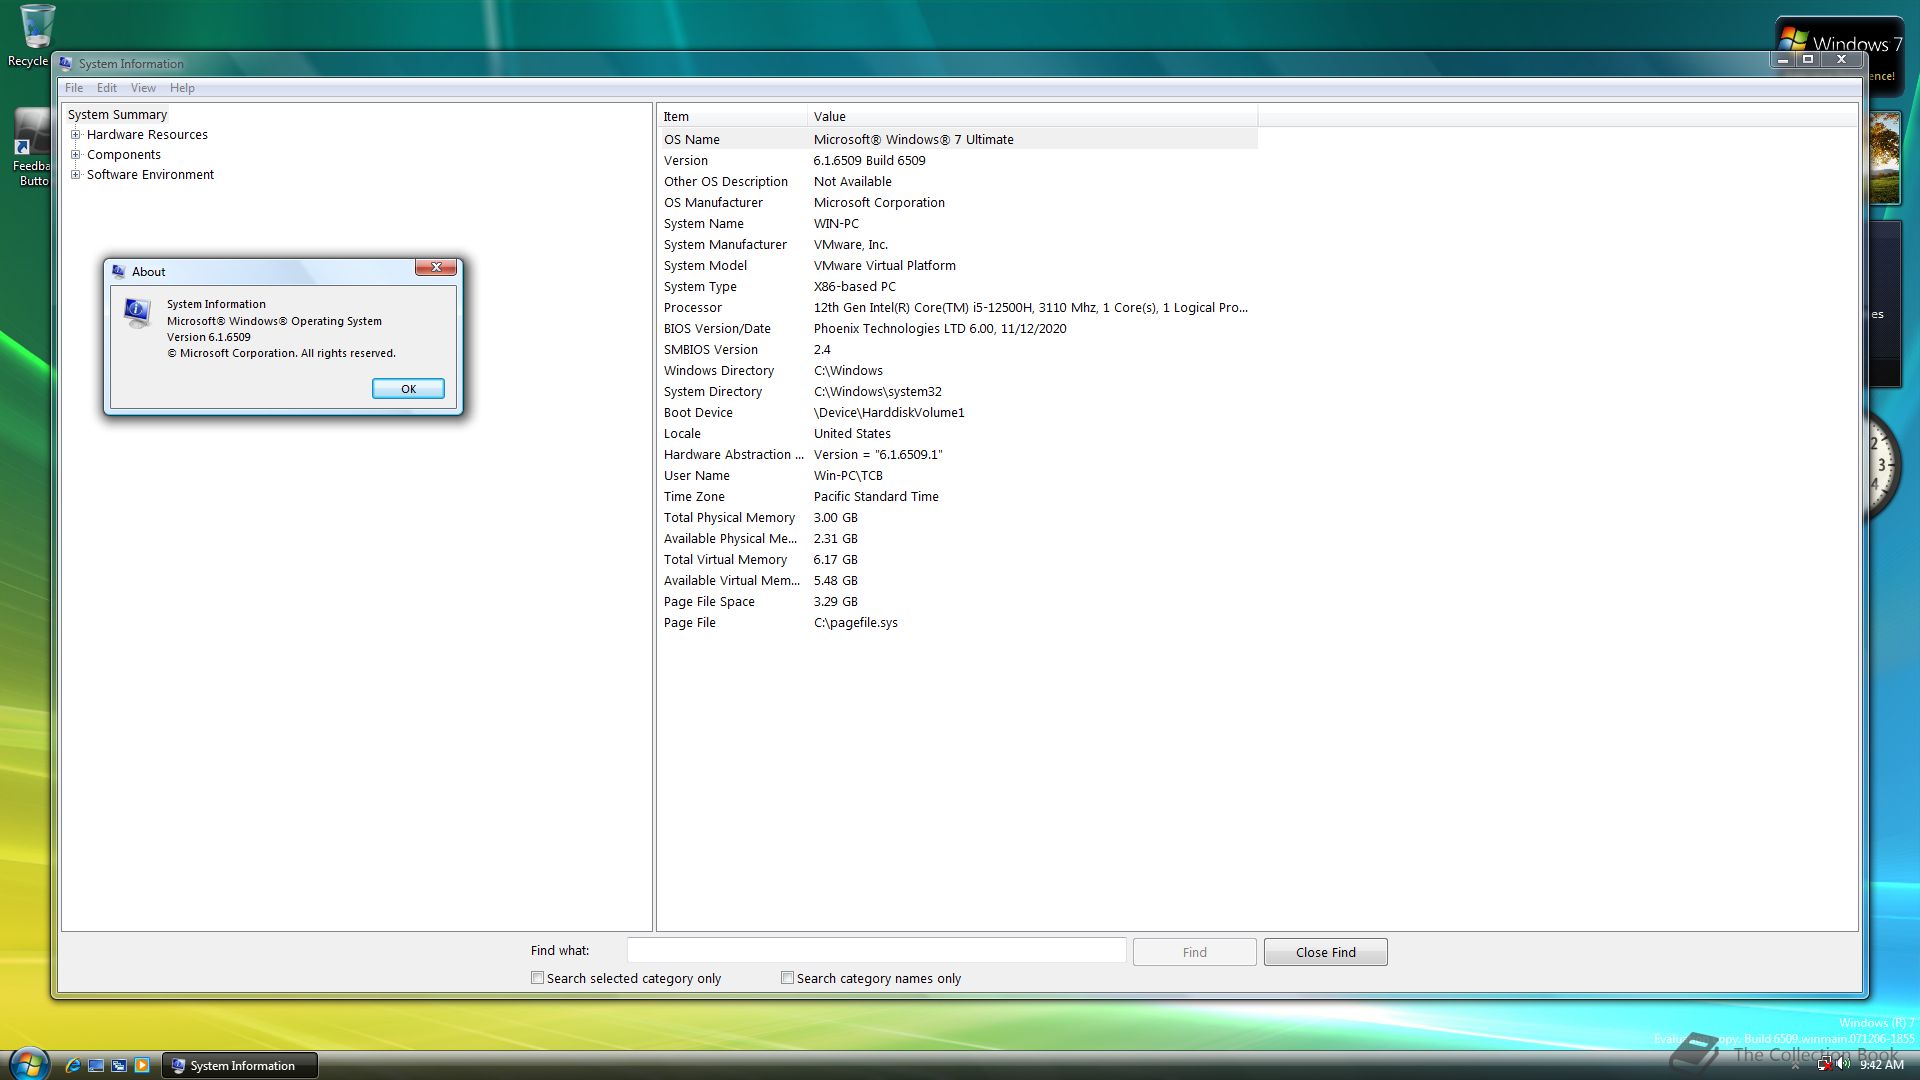
Task: Click the About dialog title icon
Action: 119,271
